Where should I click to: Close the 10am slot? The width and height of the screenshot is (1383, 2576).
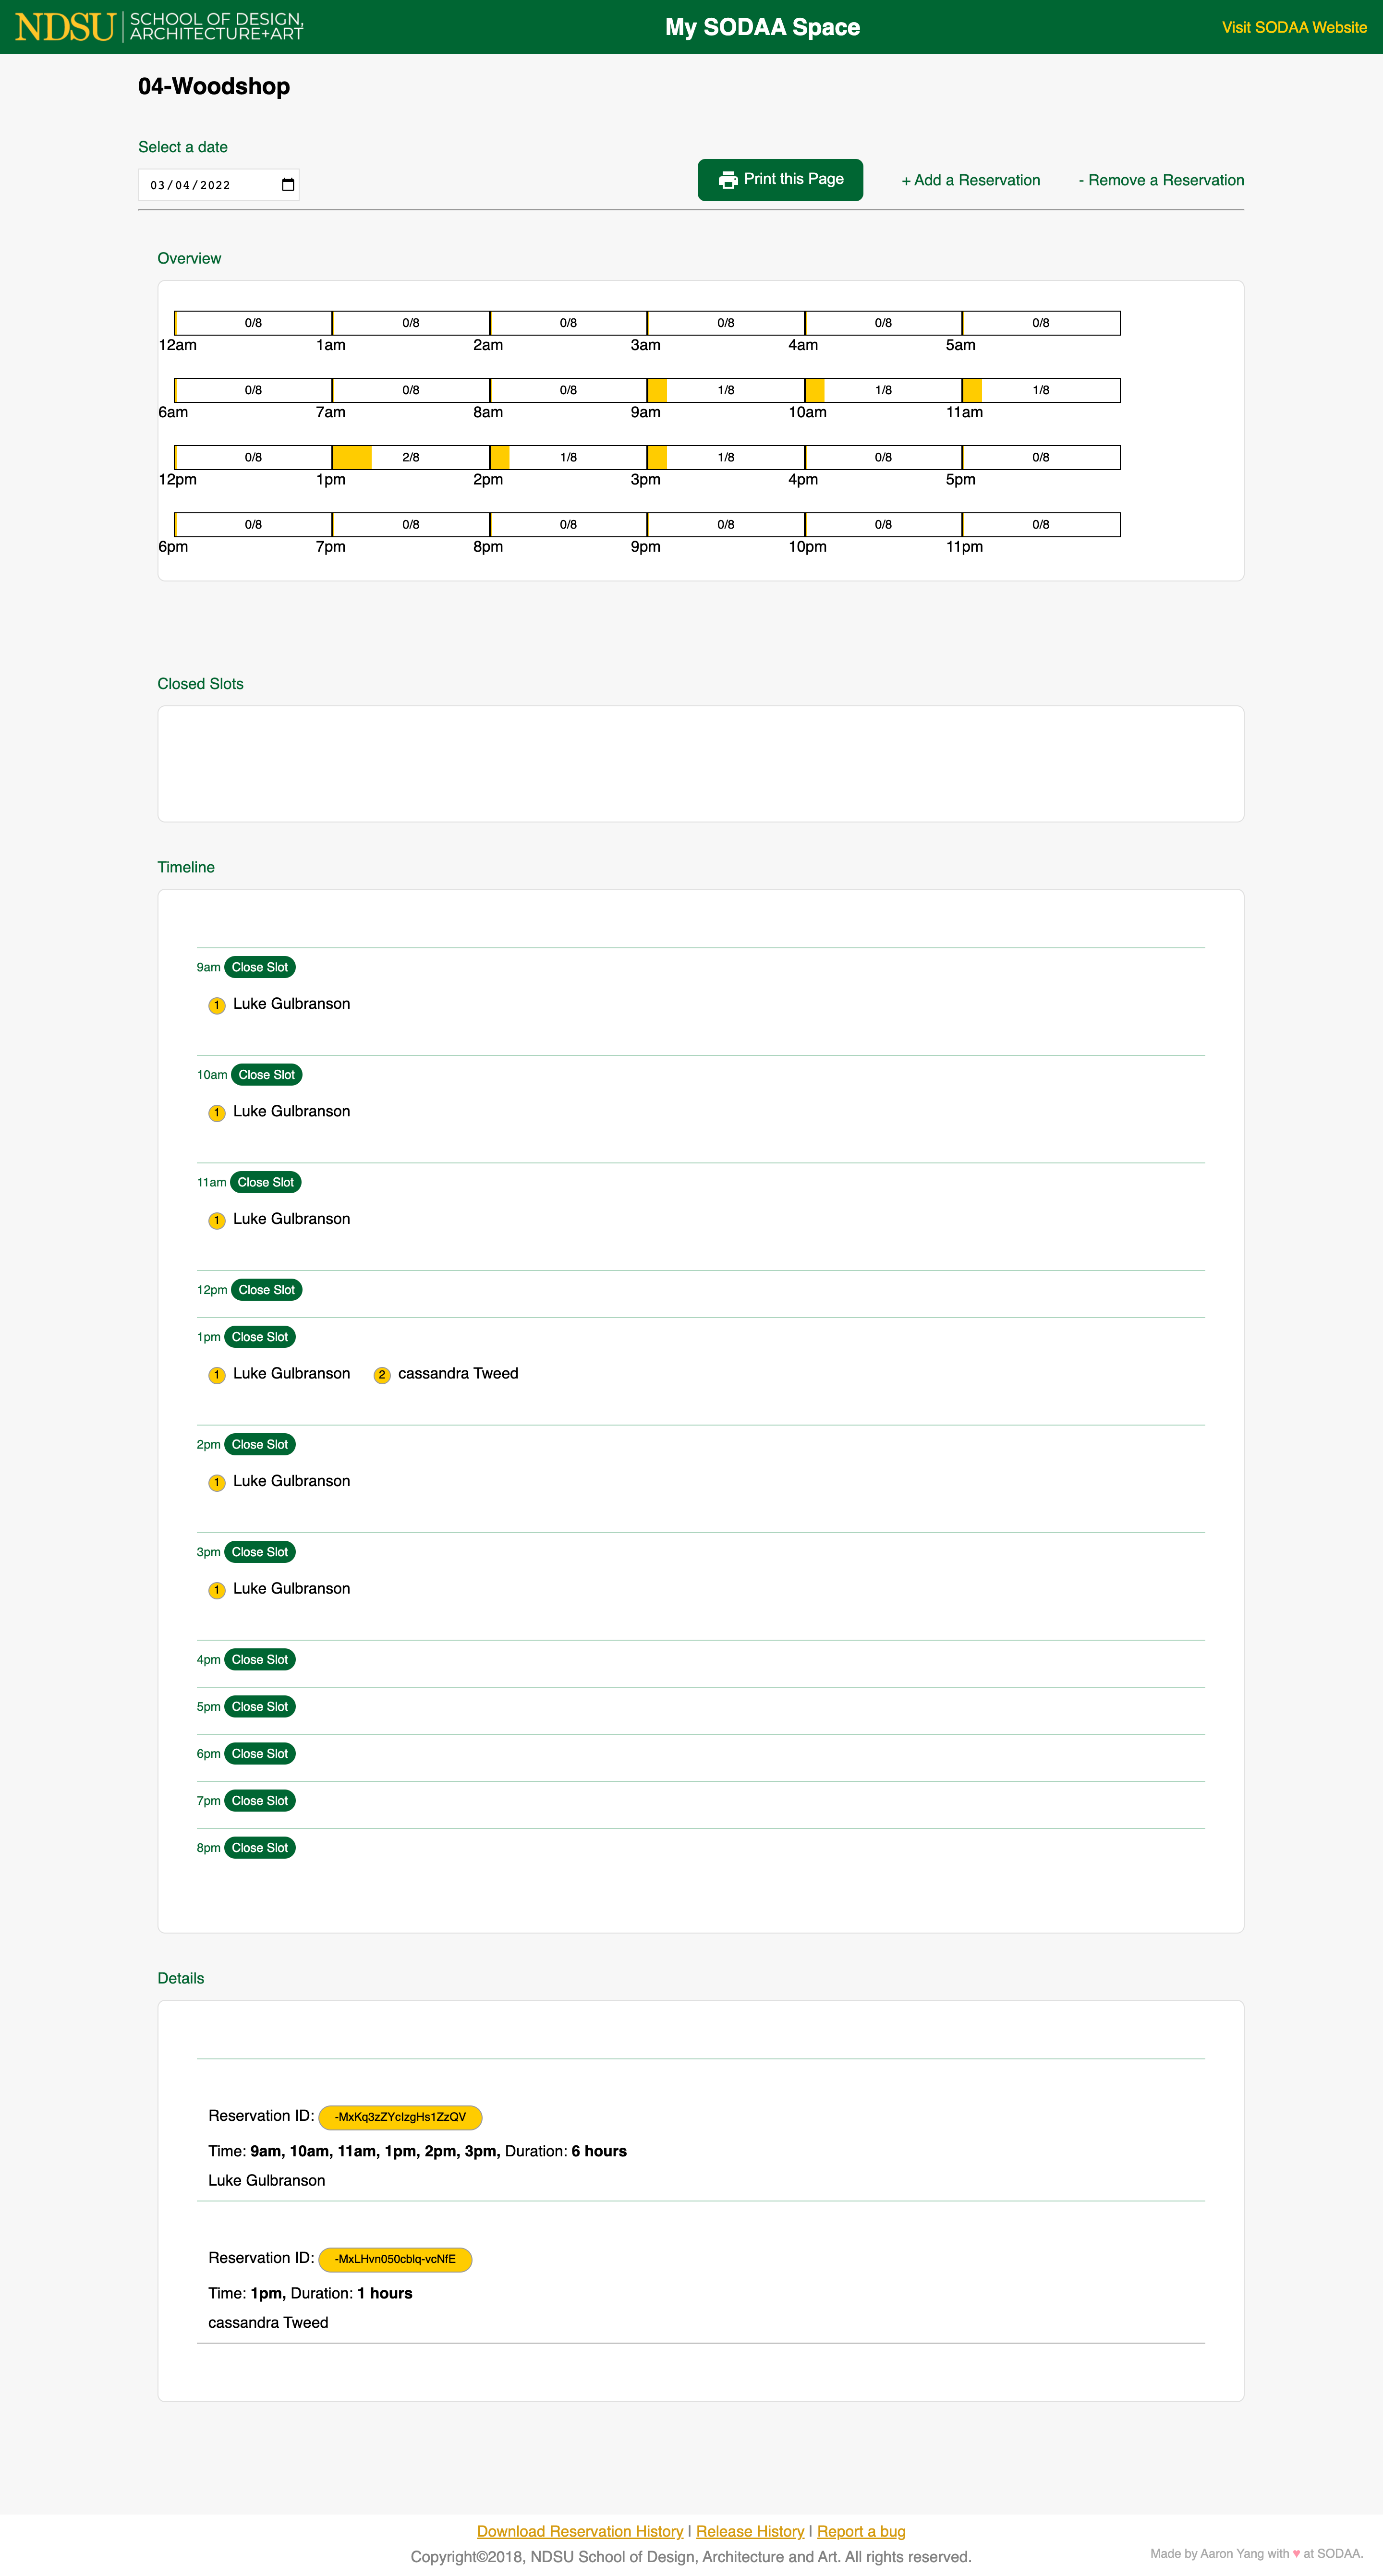pos(267,1075)
